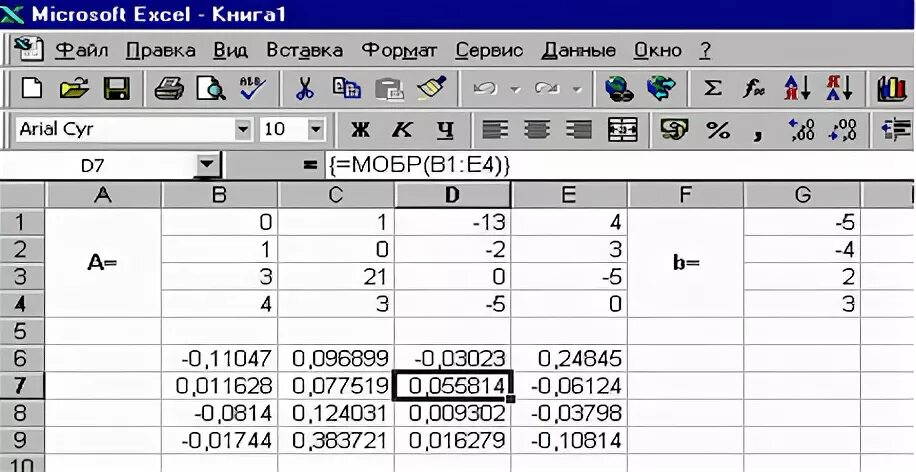The image size is (916, 472).
Task: Click the equals sign formula button
Action: (x=311, y=166)
